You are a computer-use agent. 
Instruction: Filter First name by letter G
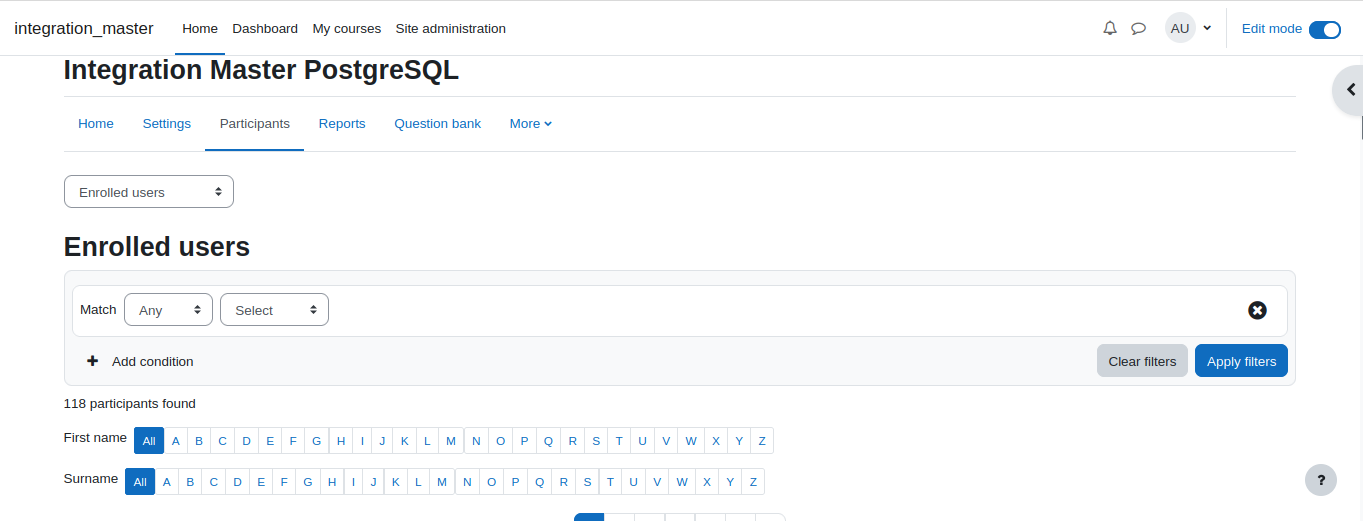(316, 441)
